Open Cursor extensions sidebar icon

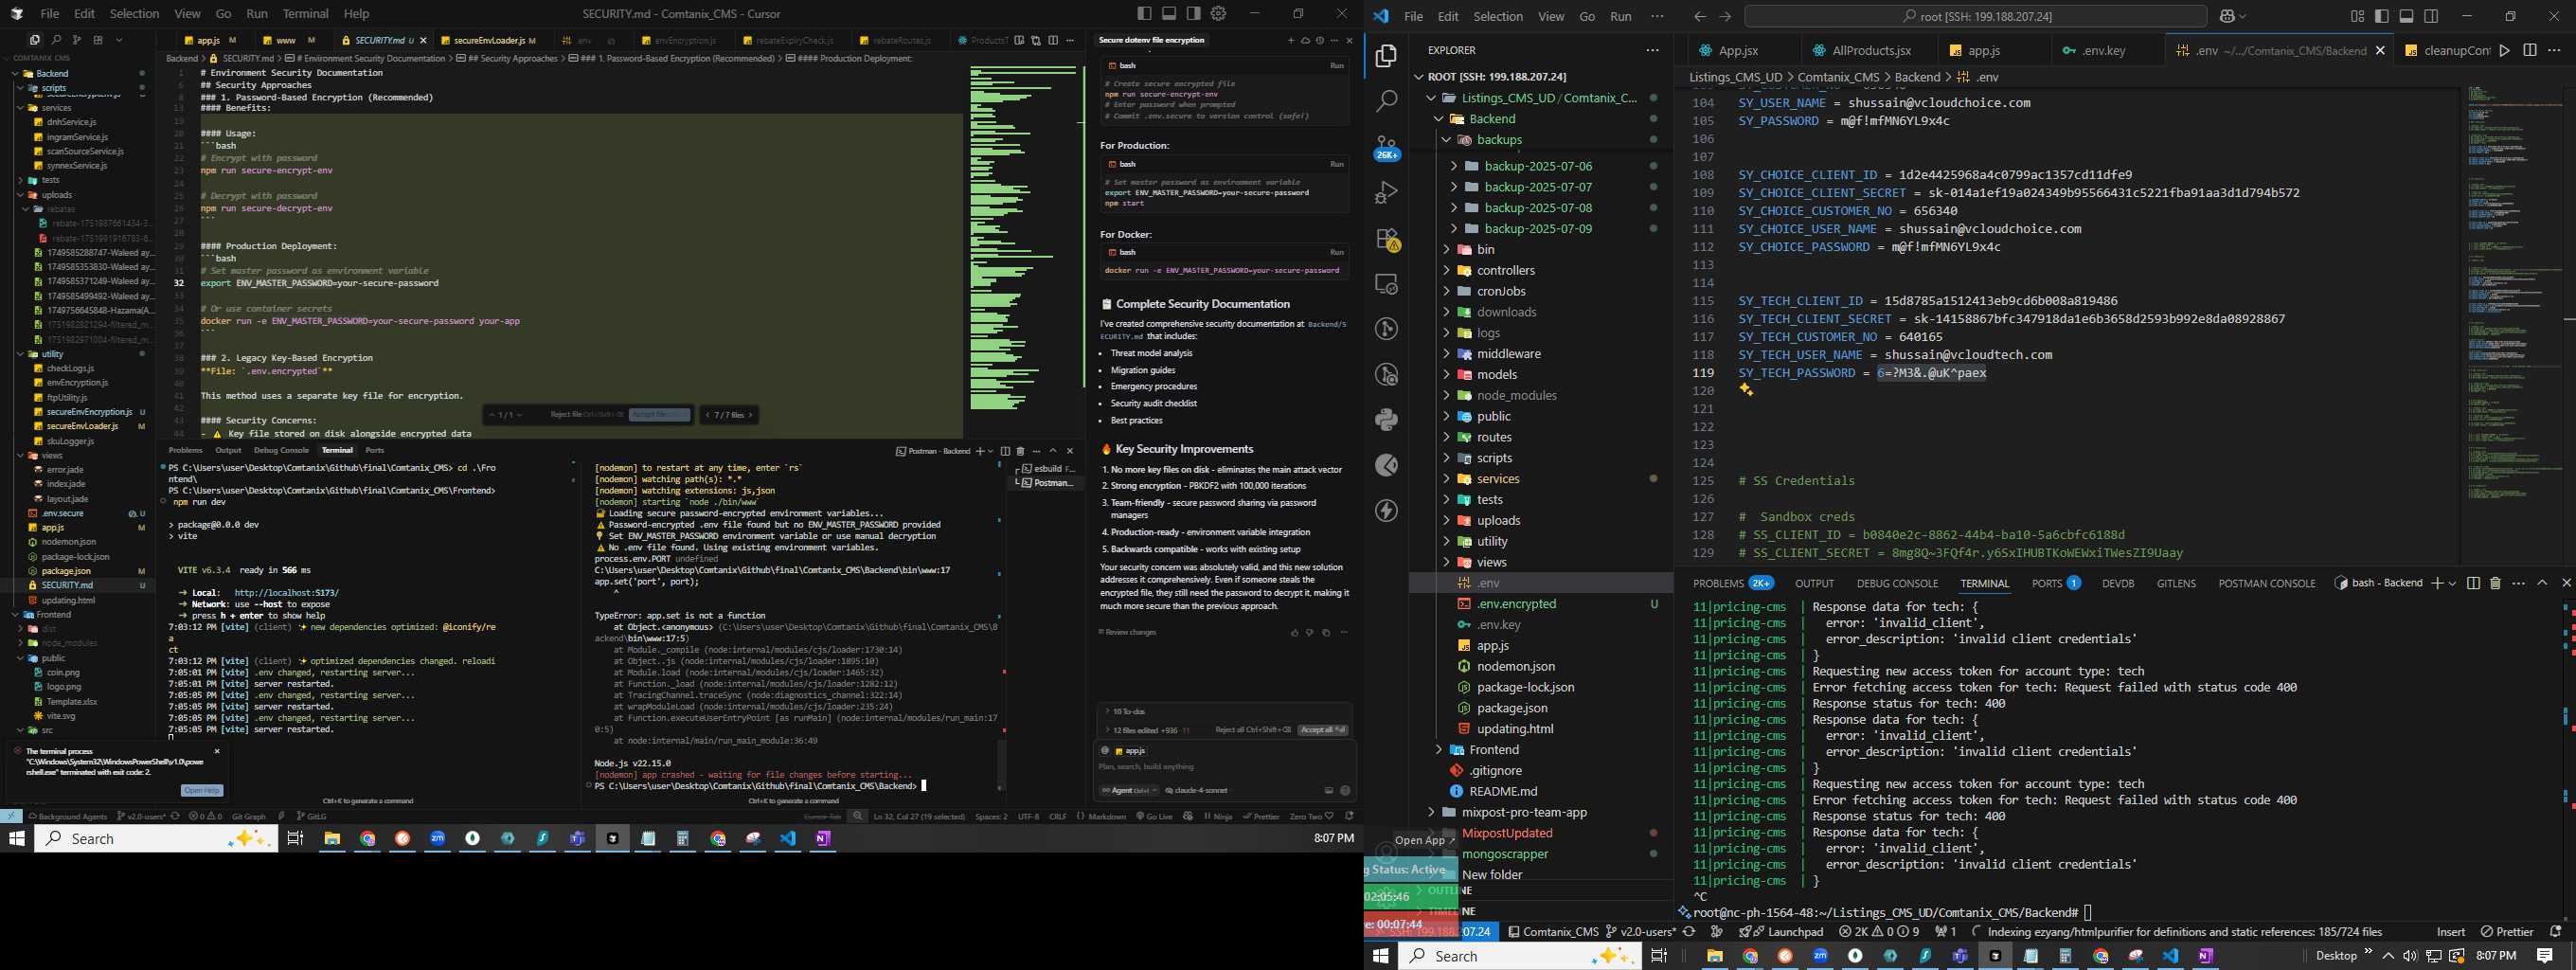pos(97,40)
